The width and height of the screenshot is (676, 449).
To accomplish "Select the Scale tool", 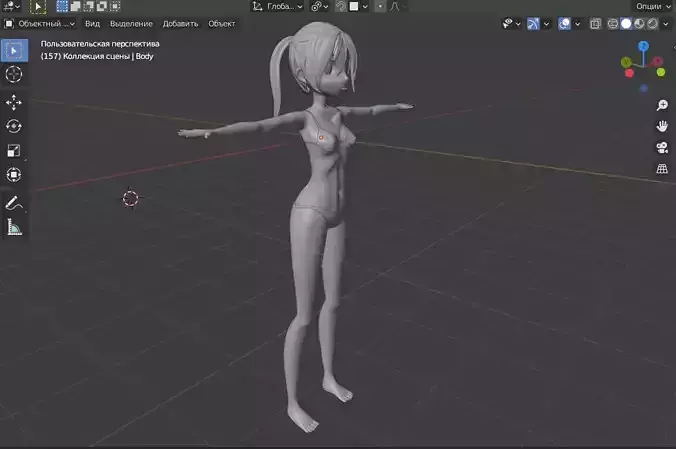I will (x=14, y=151).
